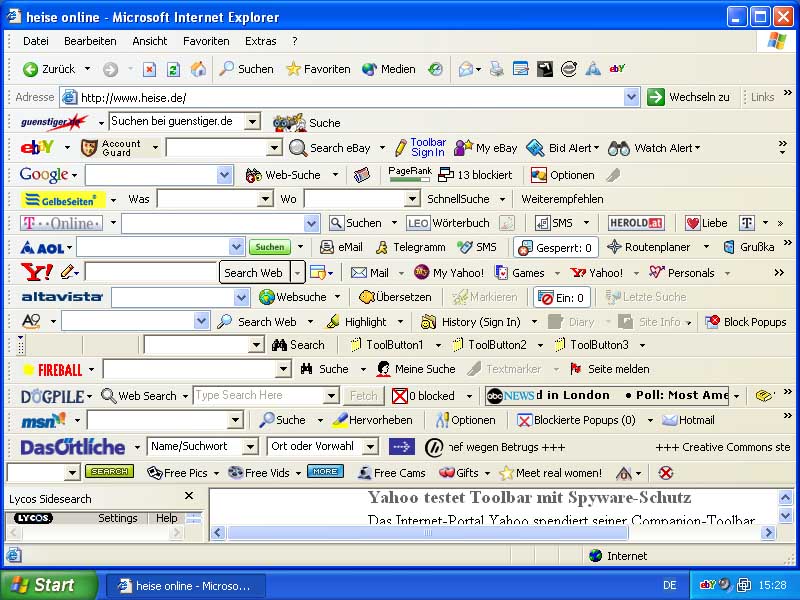Click the HEROLD.at logo button
Screen dimensions: 800x600
click(x=636, y=223)
